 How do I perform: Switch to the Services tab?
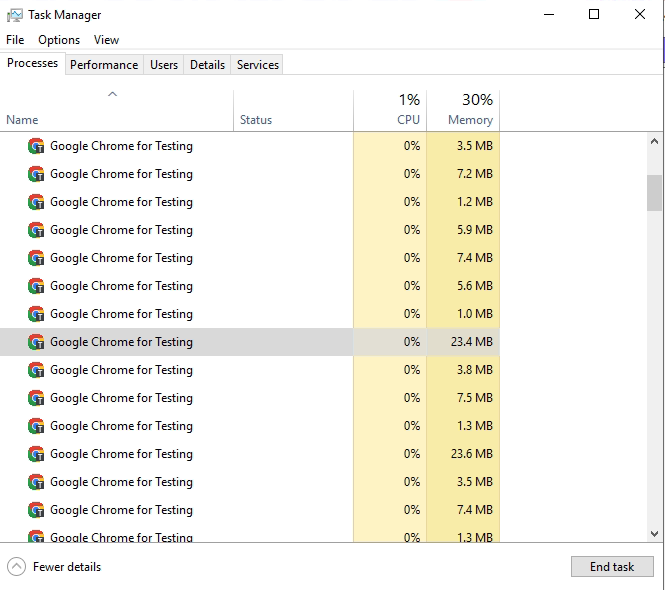[257, 65]
